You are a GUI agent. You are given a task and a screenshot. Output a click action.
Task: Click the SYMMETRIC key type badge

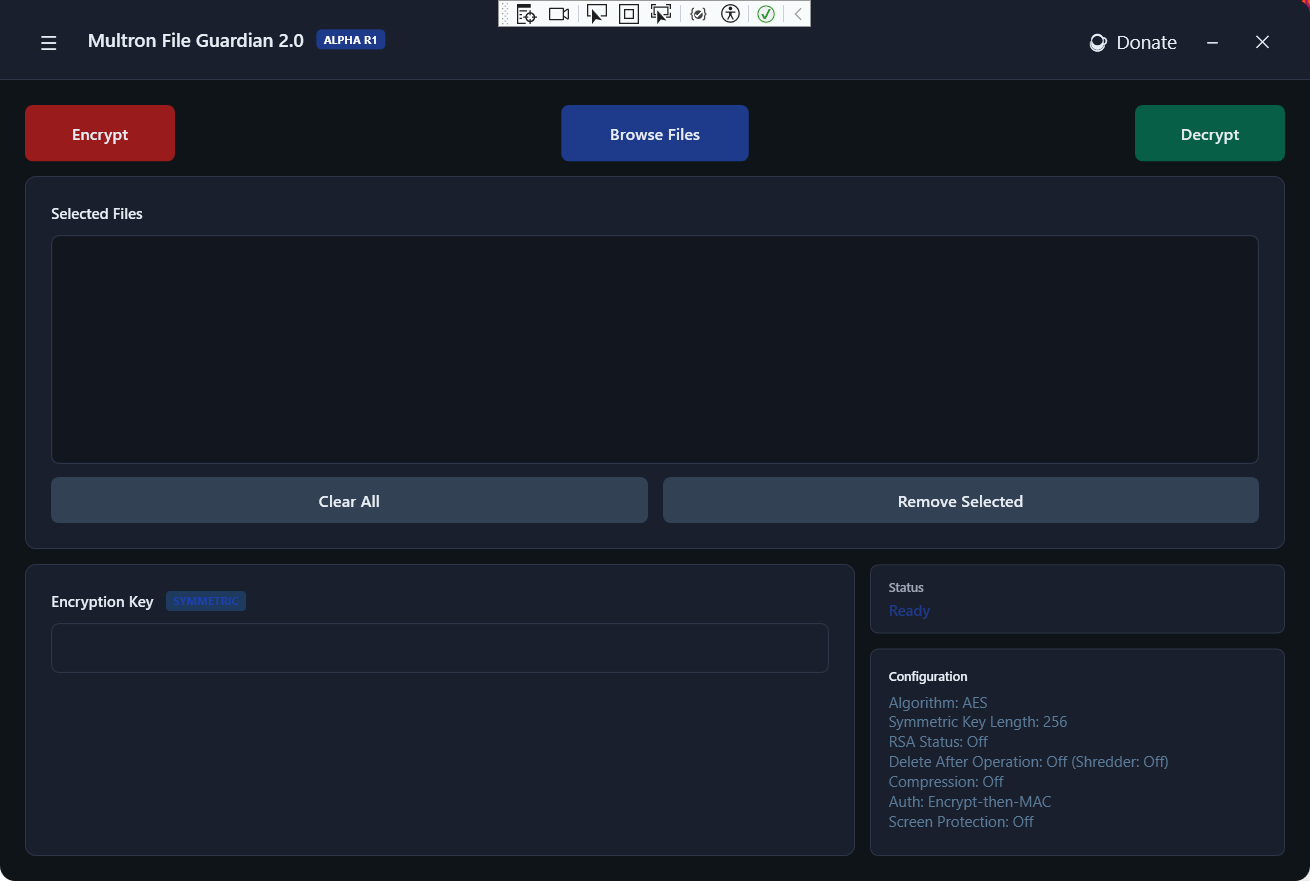pyautogui.click(x=206, y=601)
